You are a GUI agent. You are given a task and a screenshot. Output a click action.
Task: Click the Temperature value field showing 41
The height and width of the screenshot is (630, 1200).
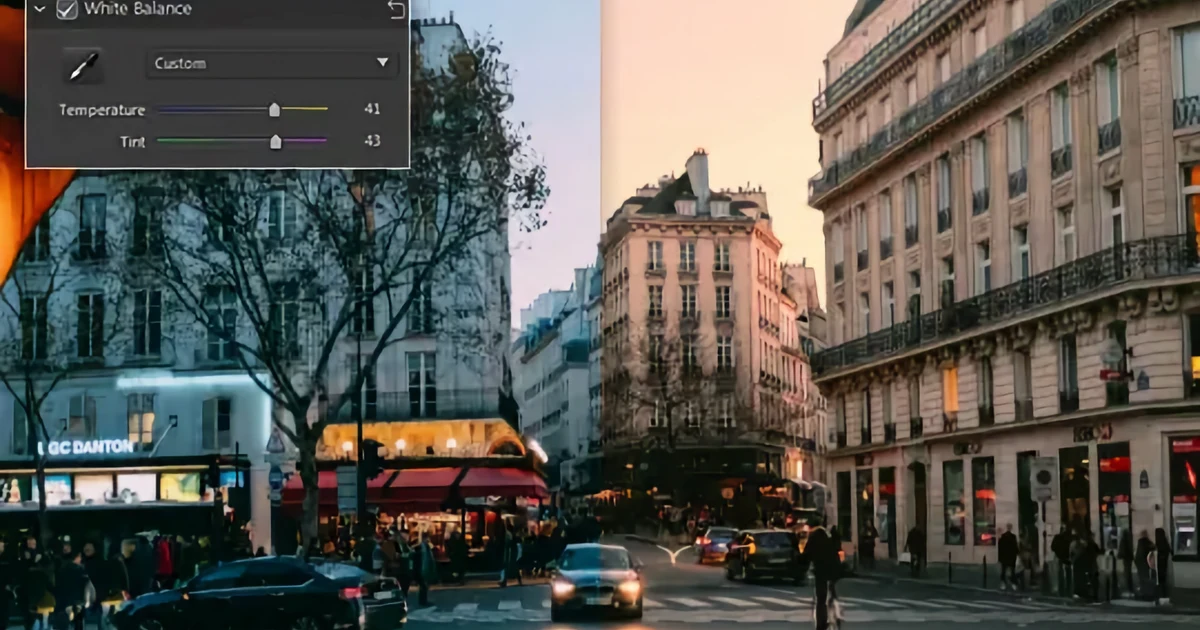coord(372,109)
